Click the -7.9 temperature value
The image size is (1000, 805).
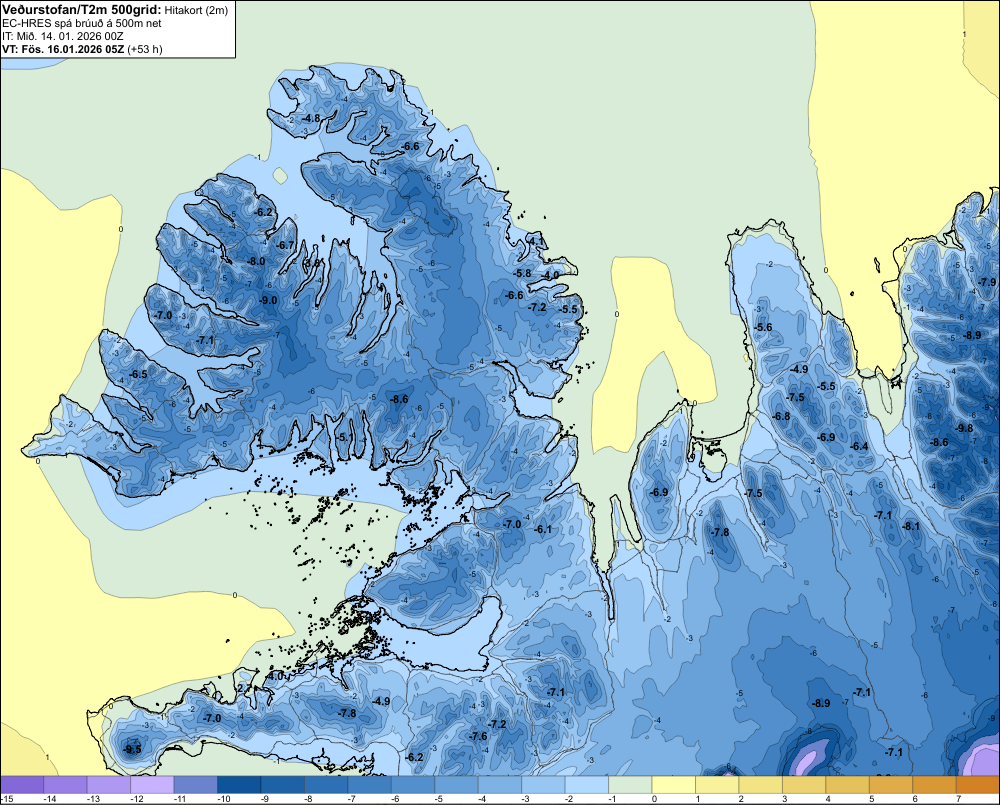pyautogui.click(x=987, y=282)
